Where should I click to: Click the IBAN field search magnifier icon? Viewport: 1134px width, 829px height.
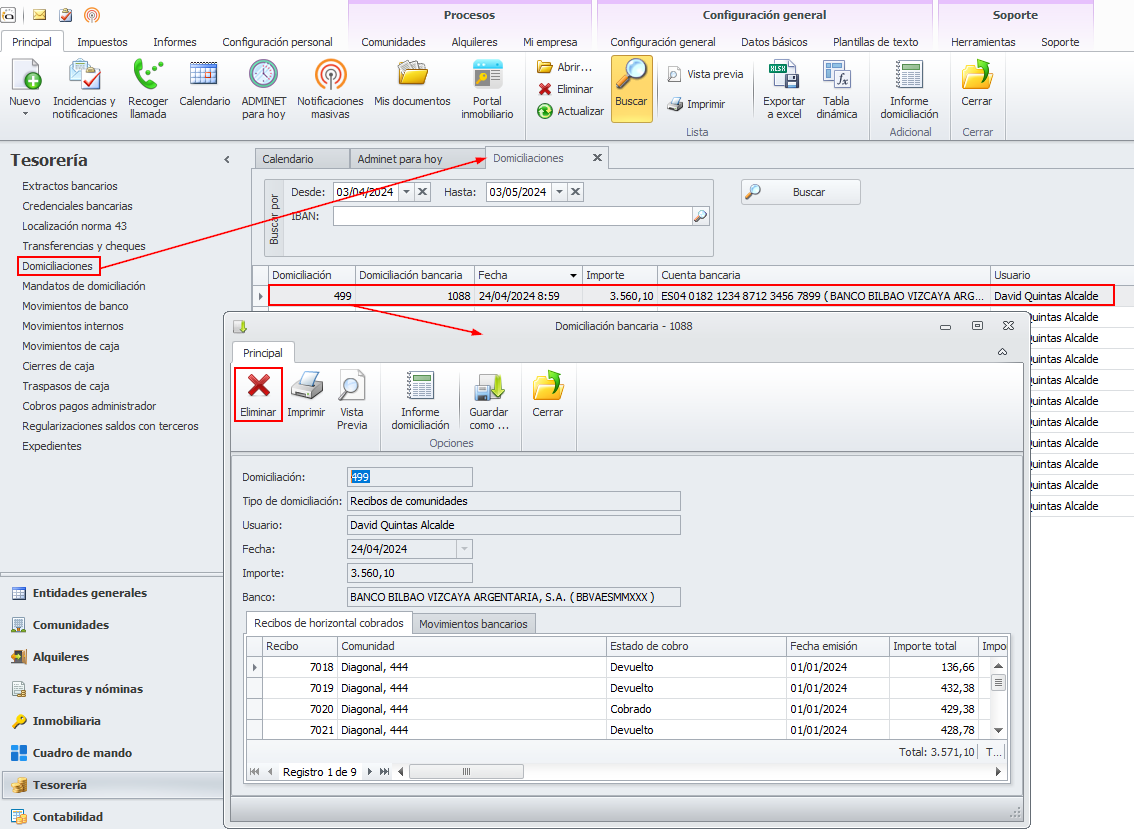(x=700, y=216)
